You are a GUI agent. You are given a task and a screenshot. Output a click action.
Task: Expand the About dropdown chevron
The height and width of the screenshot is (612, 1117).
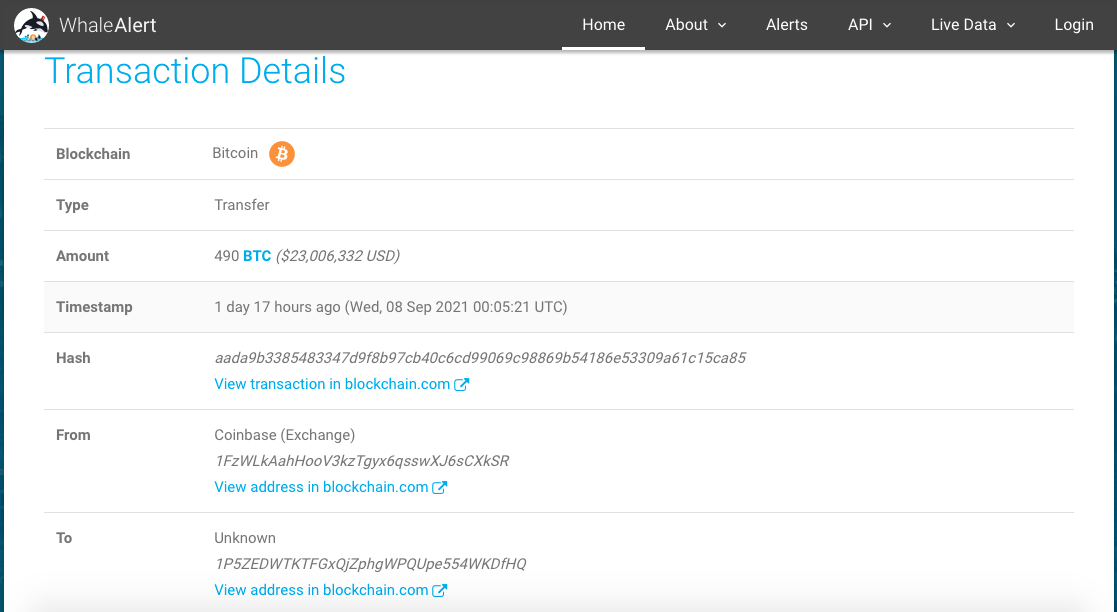tap(722, 26)
